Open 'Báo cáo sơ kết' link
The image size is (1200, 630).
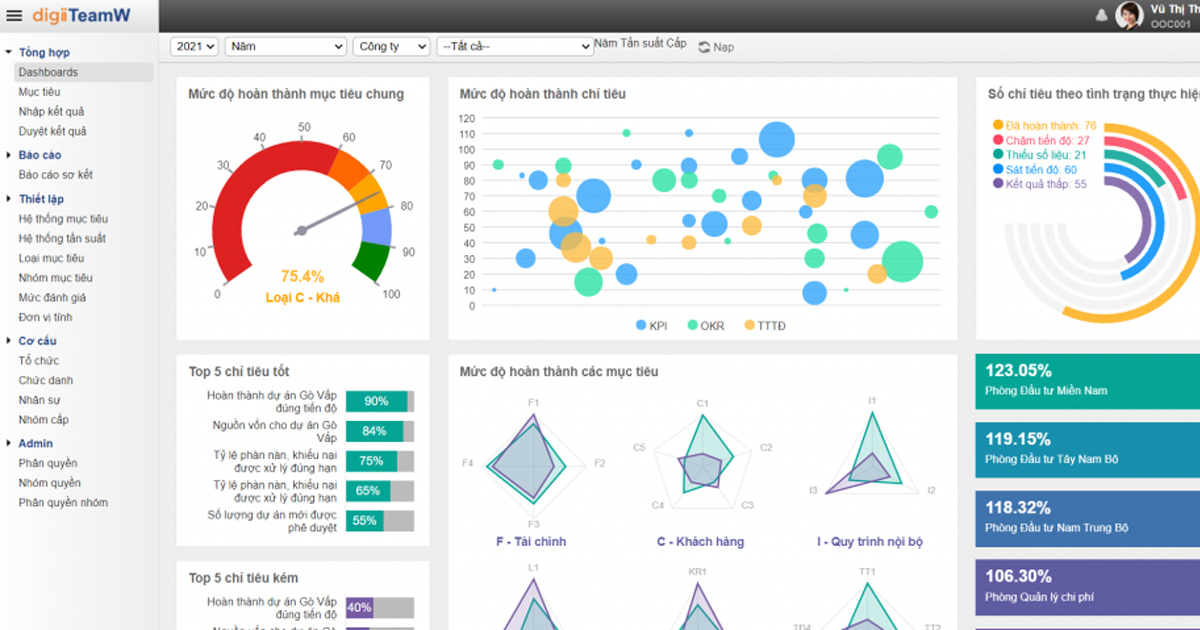[x=56, y=175]
